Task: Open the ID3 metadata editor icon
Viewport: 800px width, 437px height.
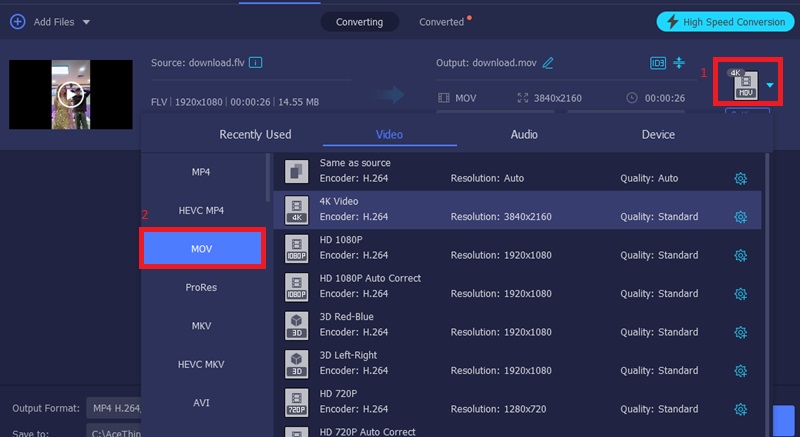Action: click(658, 63)
